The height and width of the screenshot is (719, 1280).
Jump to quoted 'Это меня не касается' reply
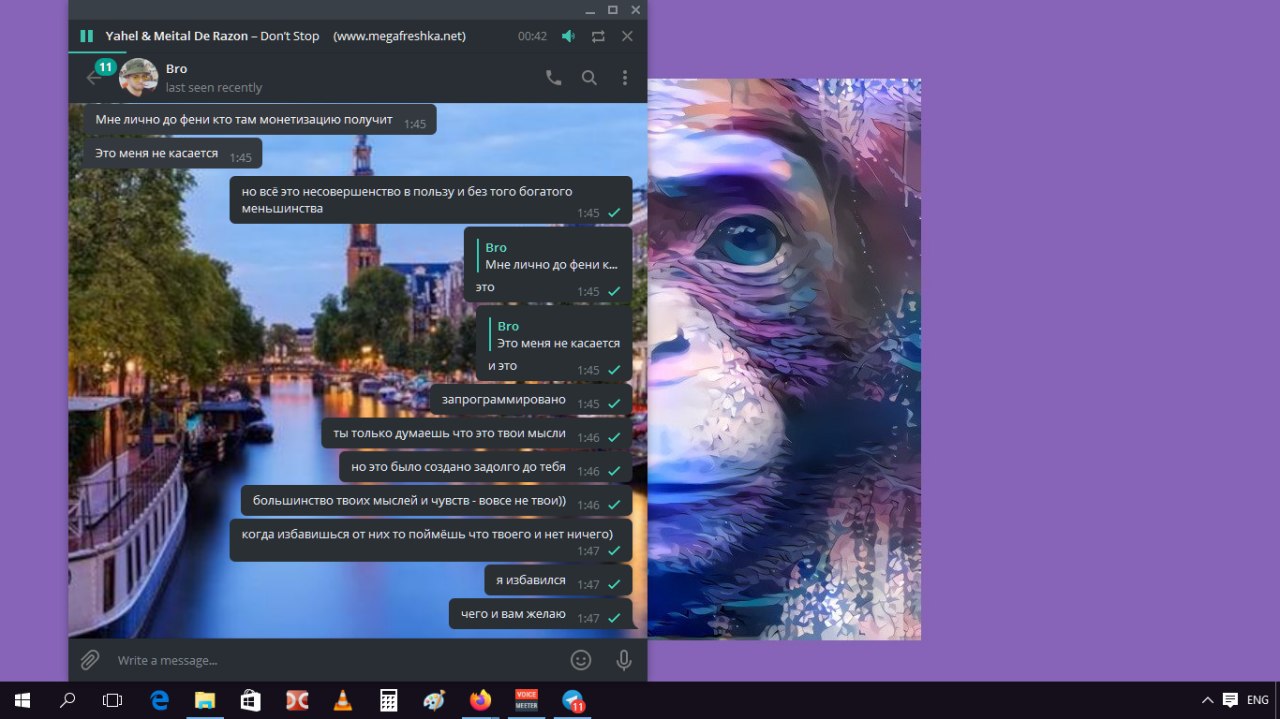[555, 335]
